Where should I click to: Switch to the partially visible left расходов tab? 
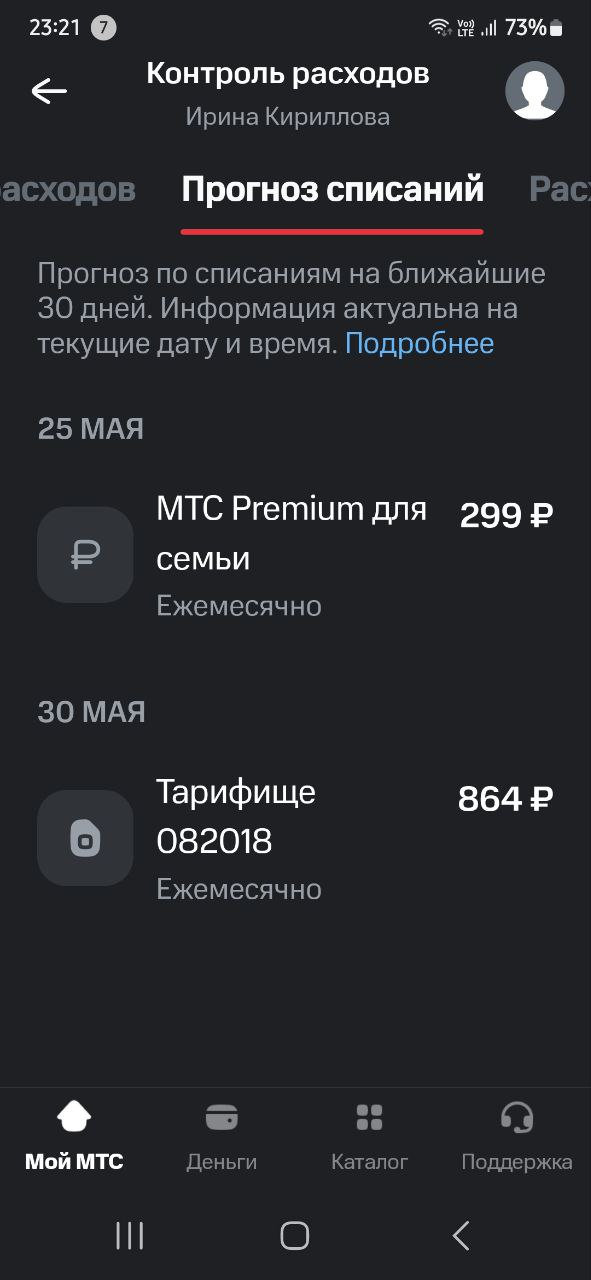pos(67,189)
